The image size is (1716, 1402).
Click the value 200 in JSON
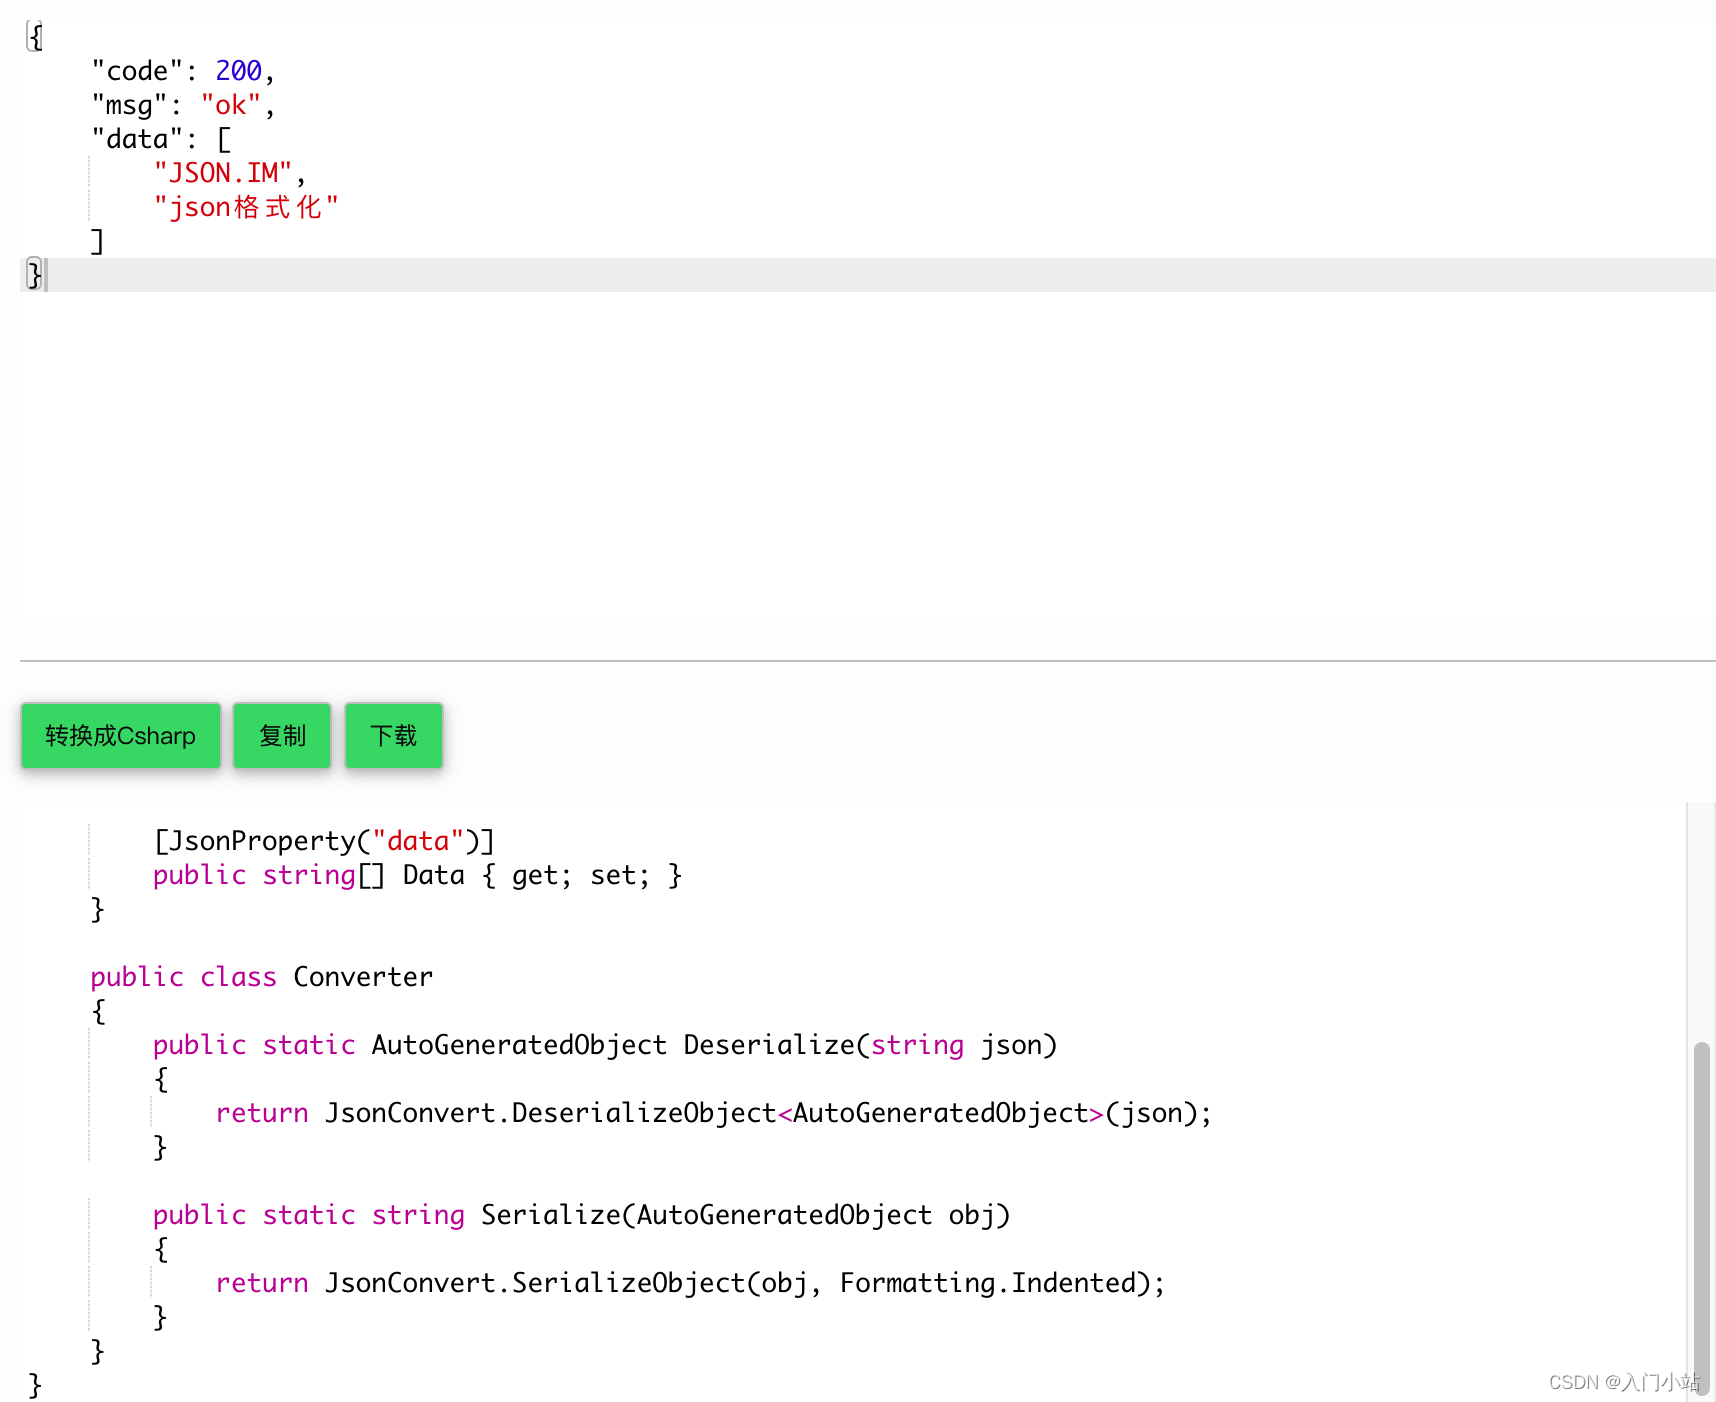coord(238,71)
